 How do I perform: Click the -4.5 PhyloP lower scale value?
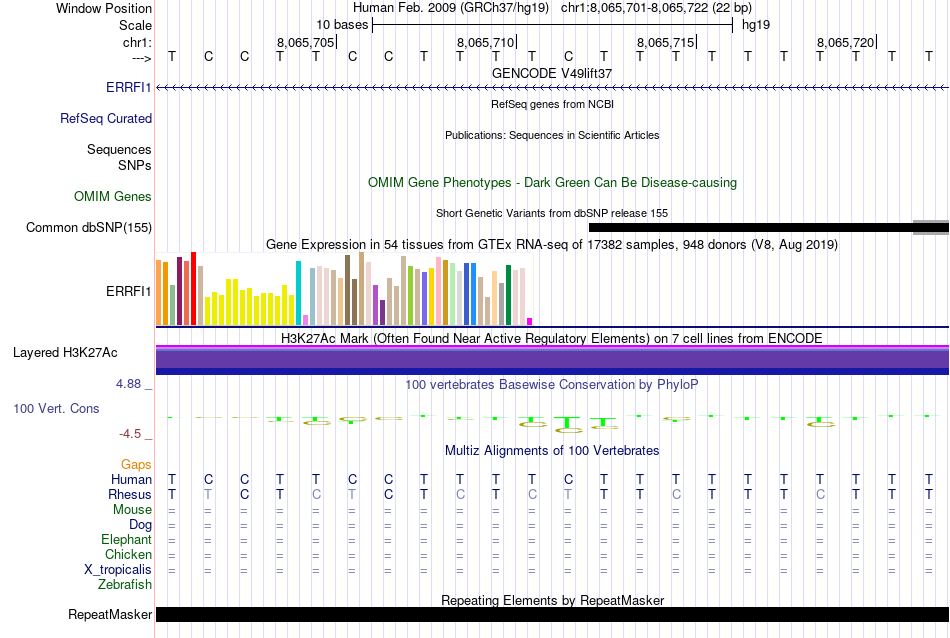[x=130, y=434]
